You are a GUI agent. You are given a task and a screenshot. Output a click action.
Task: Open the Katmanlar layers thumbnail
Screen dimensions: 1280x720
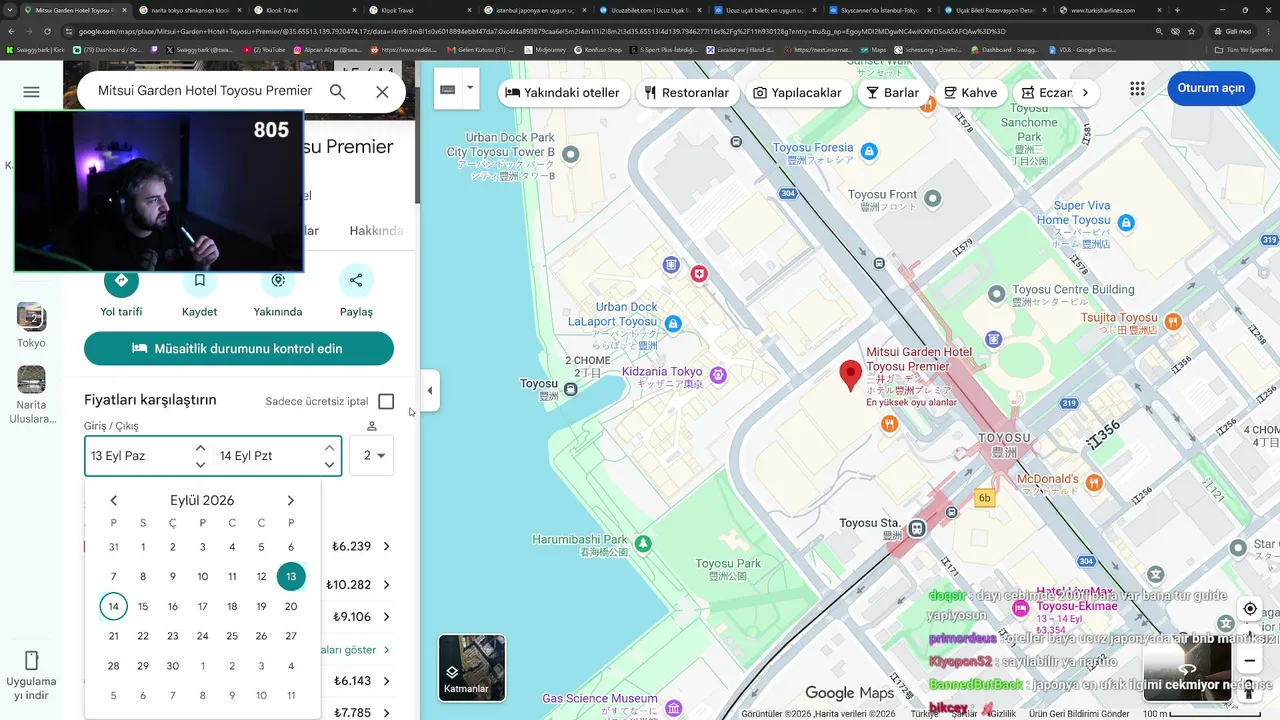[x=472, y=668]
